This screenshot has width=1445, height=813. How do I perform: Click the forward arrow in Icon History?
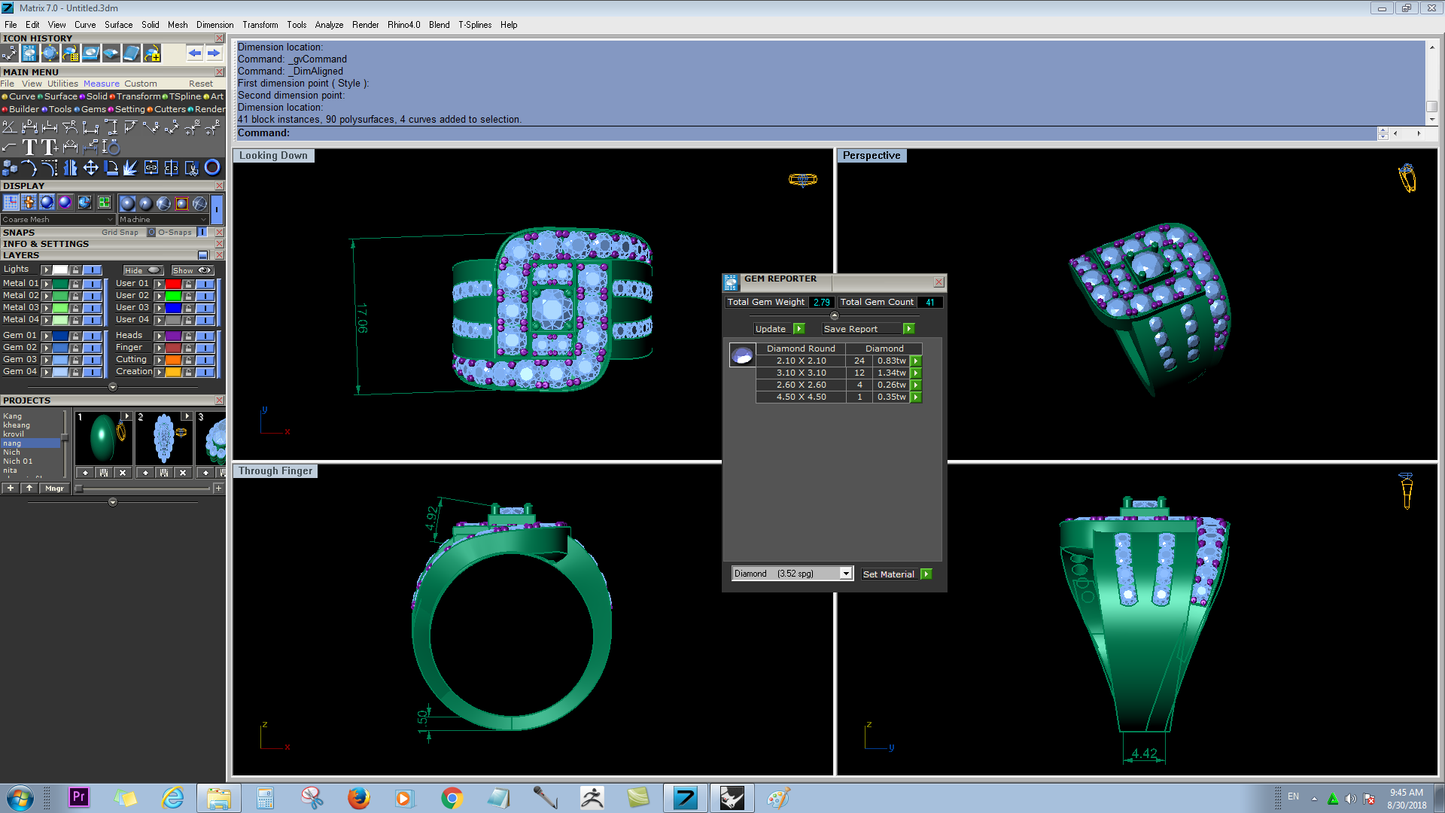click(x=213, y=53)
